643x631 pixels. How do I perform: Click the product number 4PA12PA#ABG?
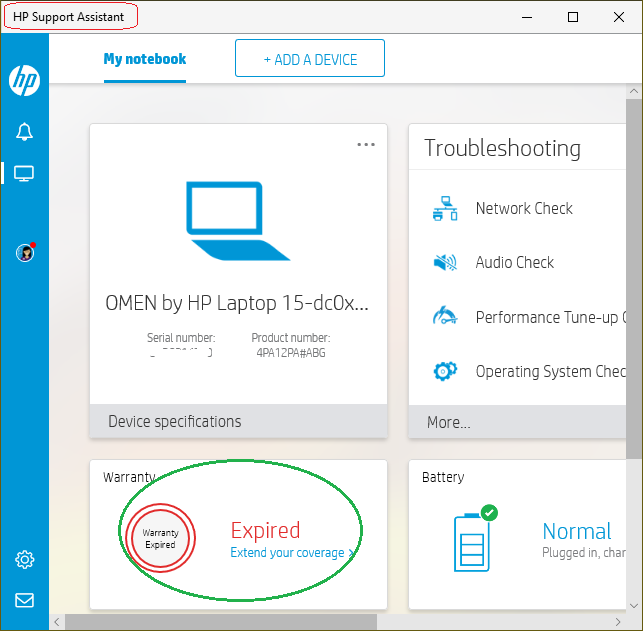(291, 353)
